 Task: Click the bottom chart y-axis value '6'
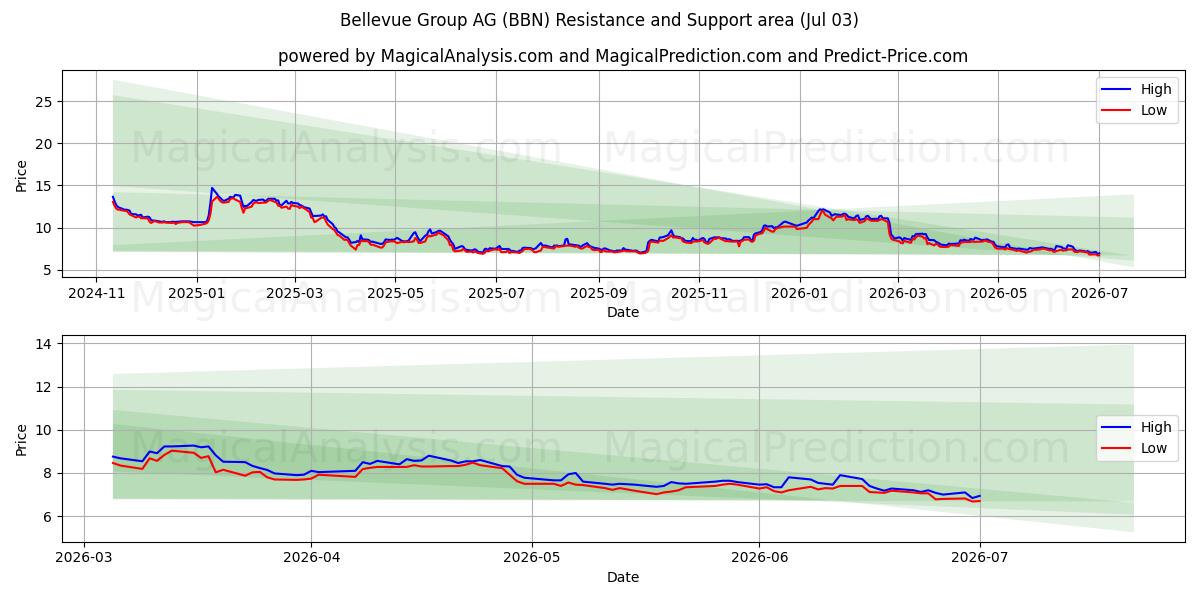[48, 517]
